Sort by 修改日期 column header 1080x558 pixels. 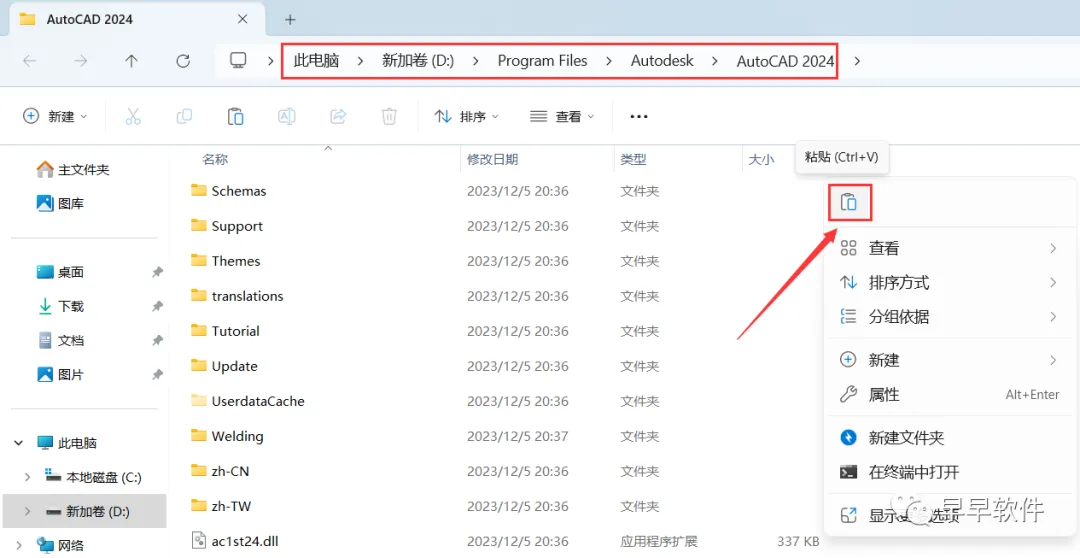[492, 160]
